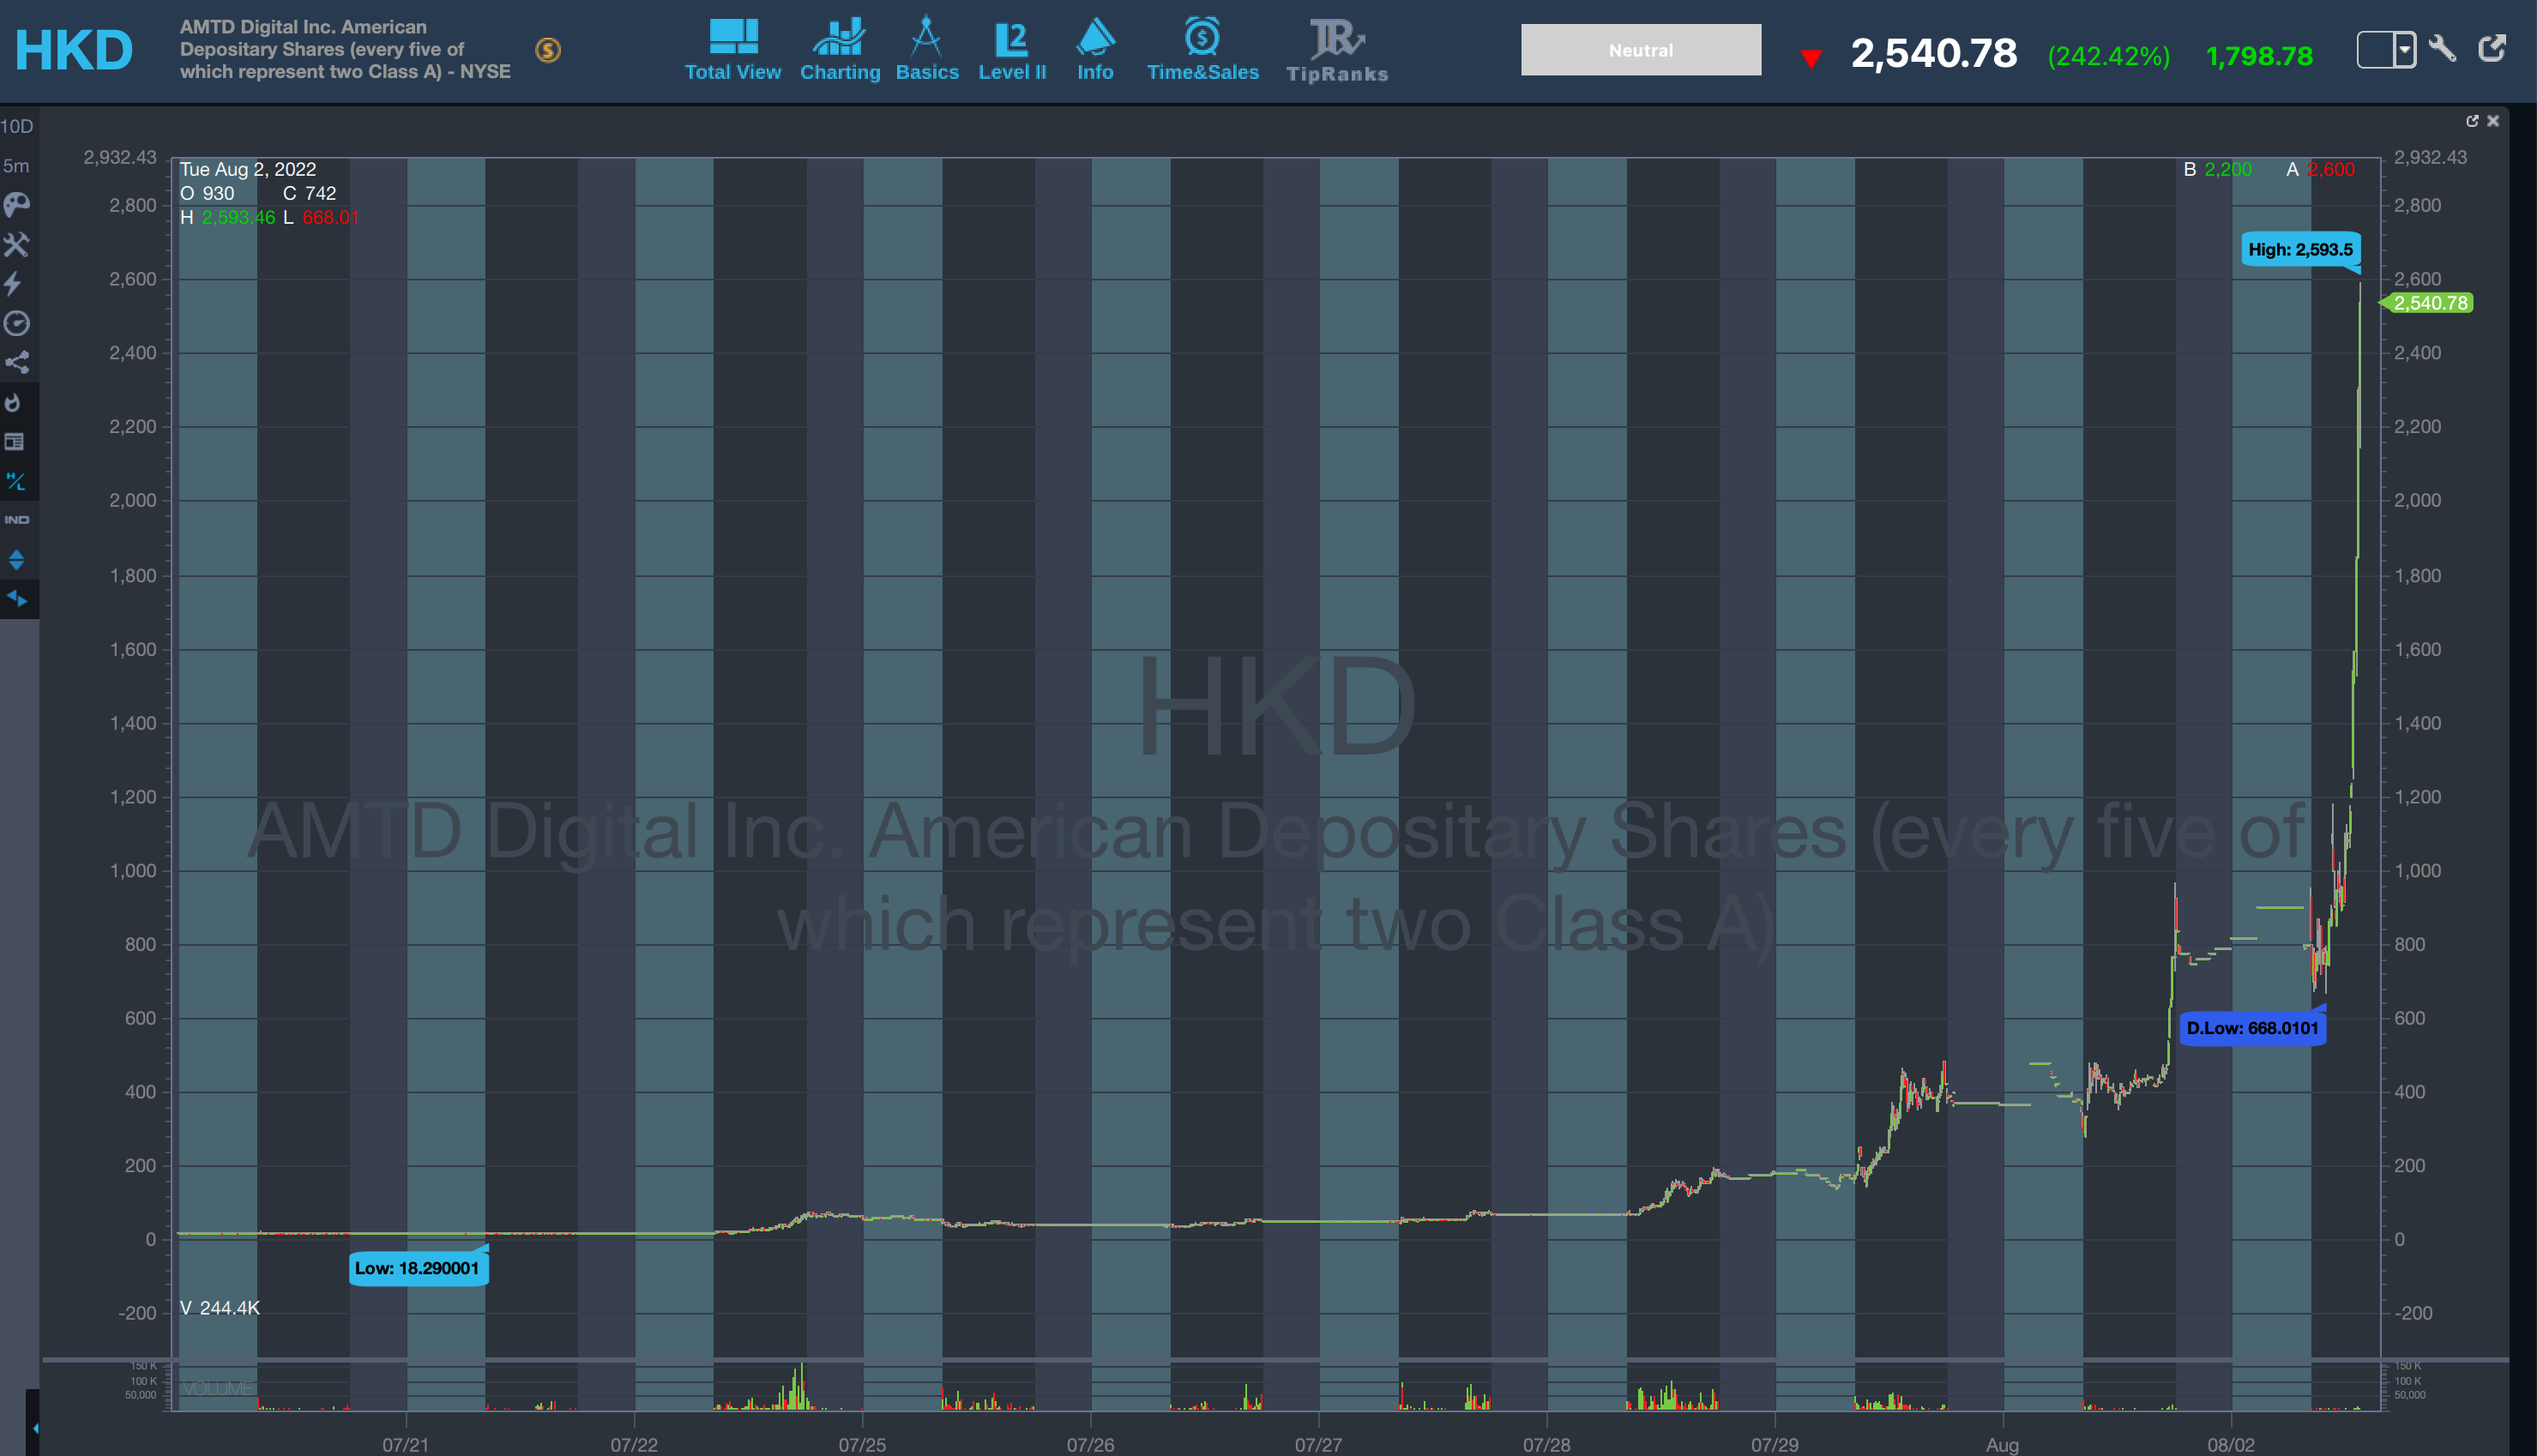Click the Aug label on time axis

2002,1445
